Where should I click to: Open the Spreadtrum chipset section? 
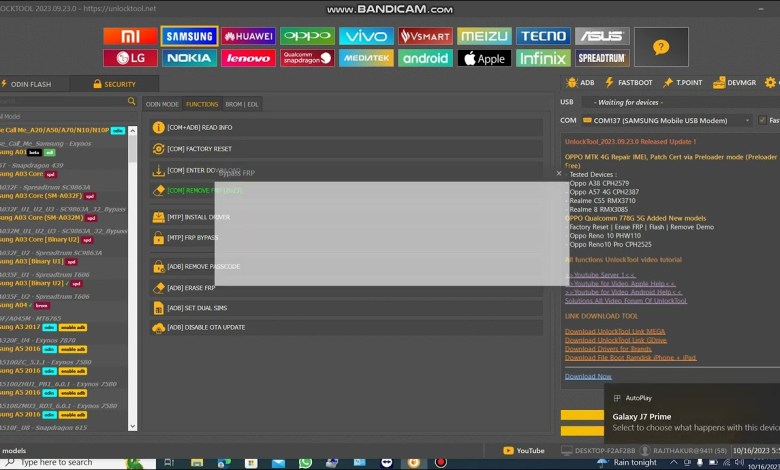pyautogui.click(x=602, y=58)
